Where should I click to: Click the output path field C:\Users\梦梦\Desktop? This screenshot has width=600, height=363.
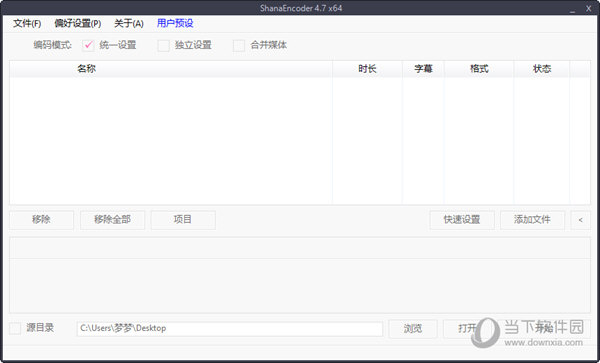[230, 329]
